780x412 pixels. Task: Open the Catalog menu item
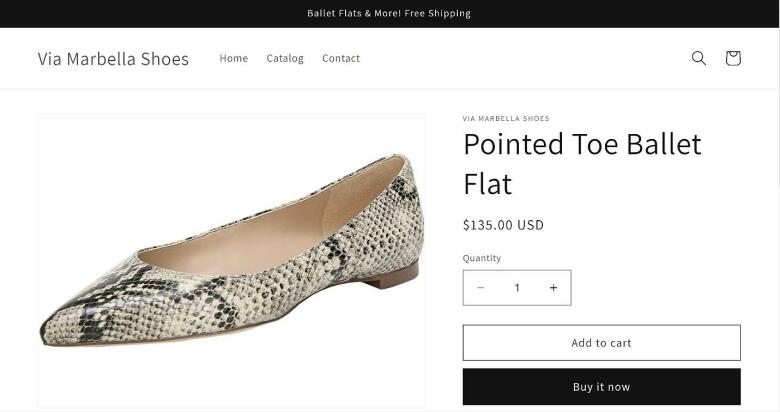(285, 58)
